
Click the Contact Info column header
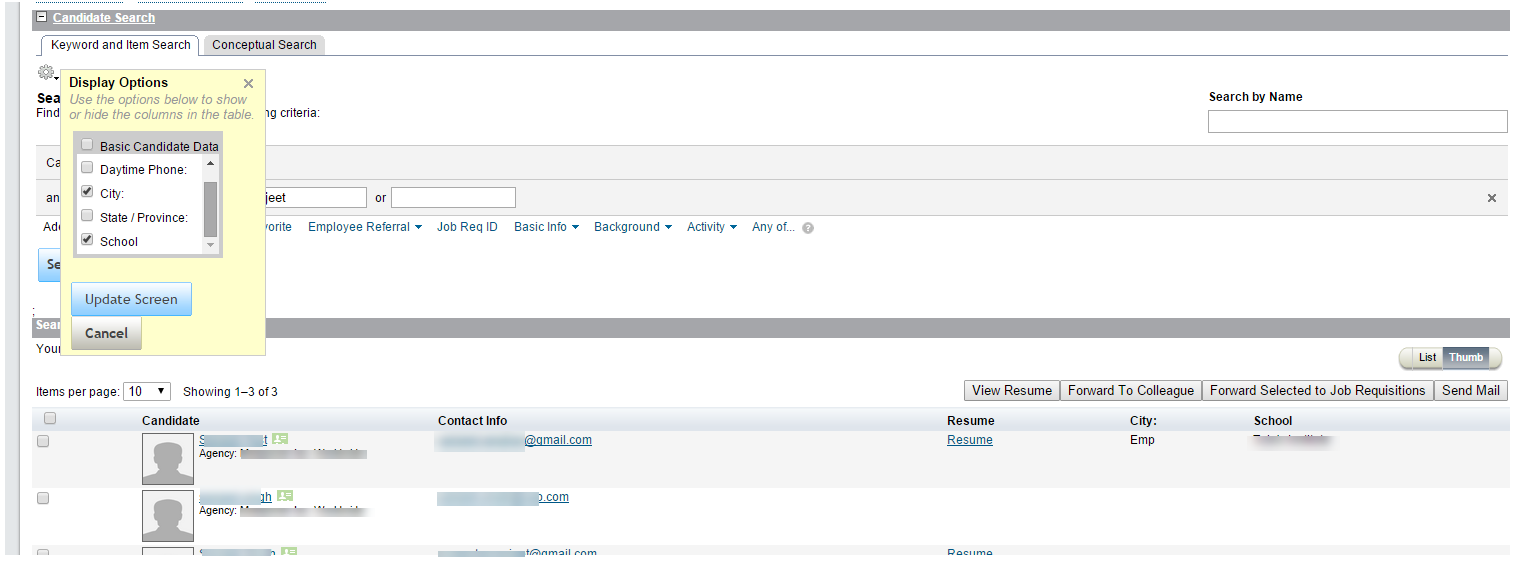pyautogui.click(x=473, y=421)
